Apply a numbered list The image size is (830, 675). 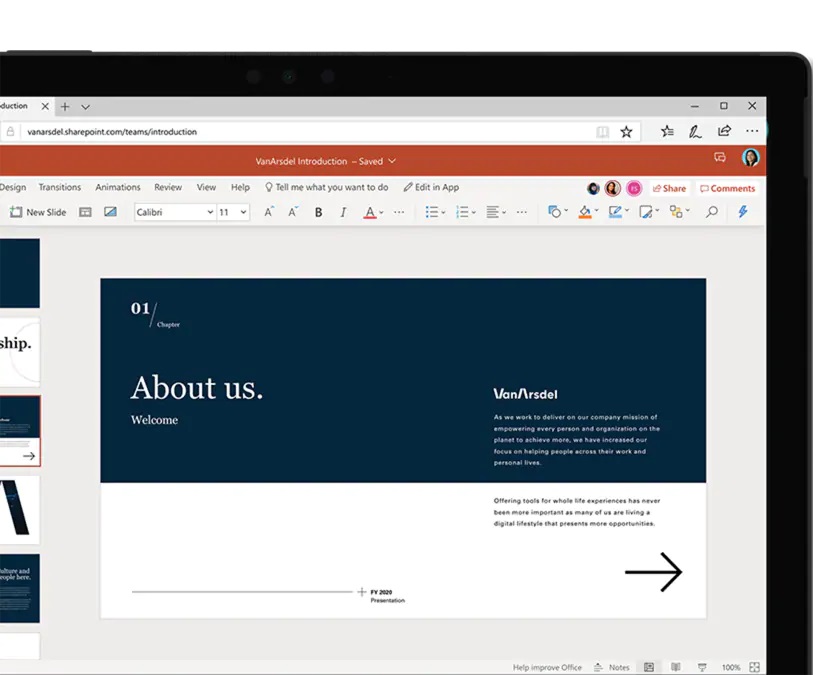click(462, 212)
